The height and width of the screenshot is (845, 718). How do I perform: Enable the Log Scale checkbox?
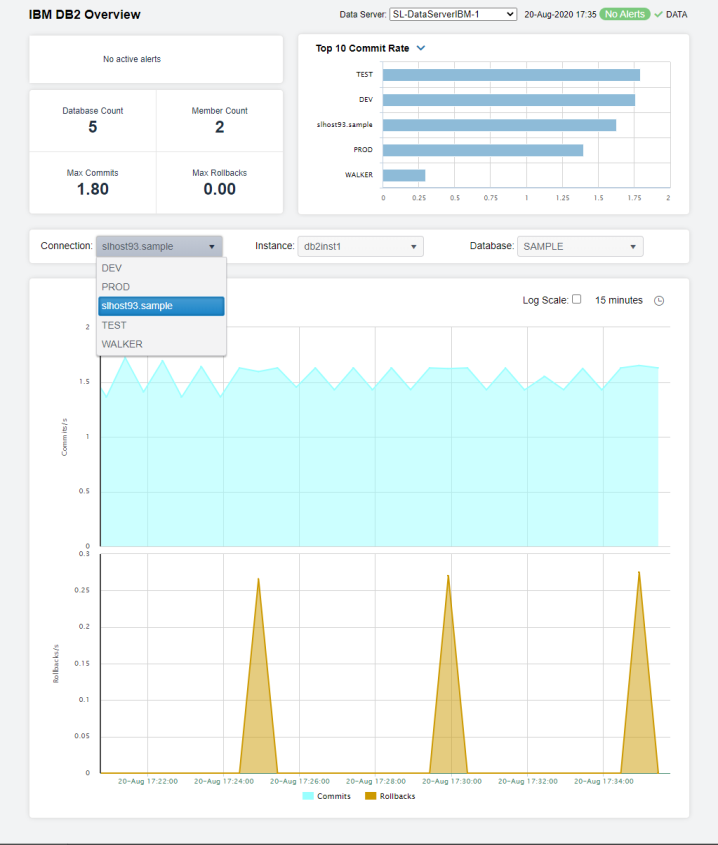(x=577, y=299)
